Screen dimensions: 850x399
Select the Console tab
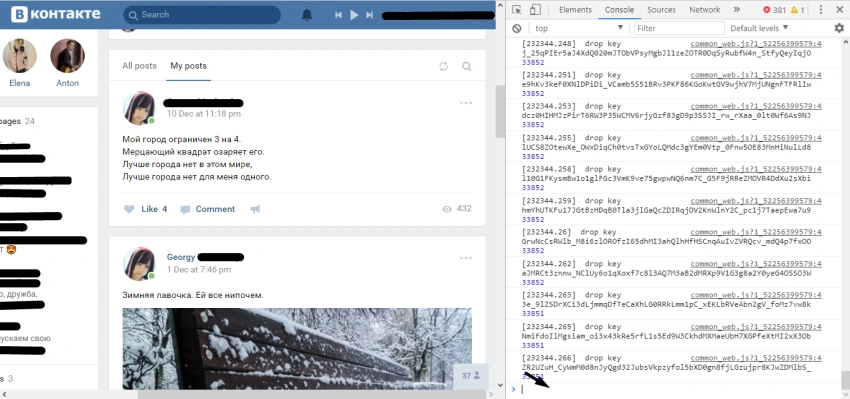(620, 10)
